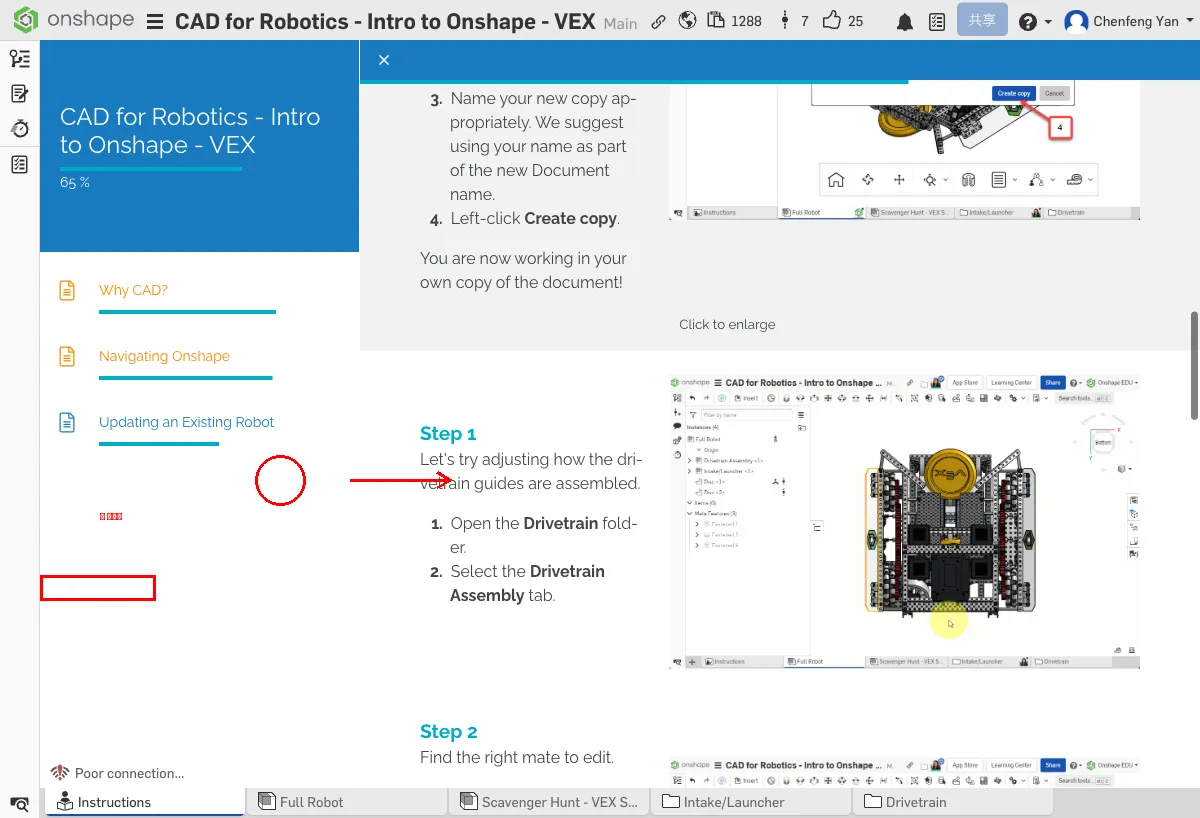
Task: Click the Onshape logo icon
Action: (26, 20)
